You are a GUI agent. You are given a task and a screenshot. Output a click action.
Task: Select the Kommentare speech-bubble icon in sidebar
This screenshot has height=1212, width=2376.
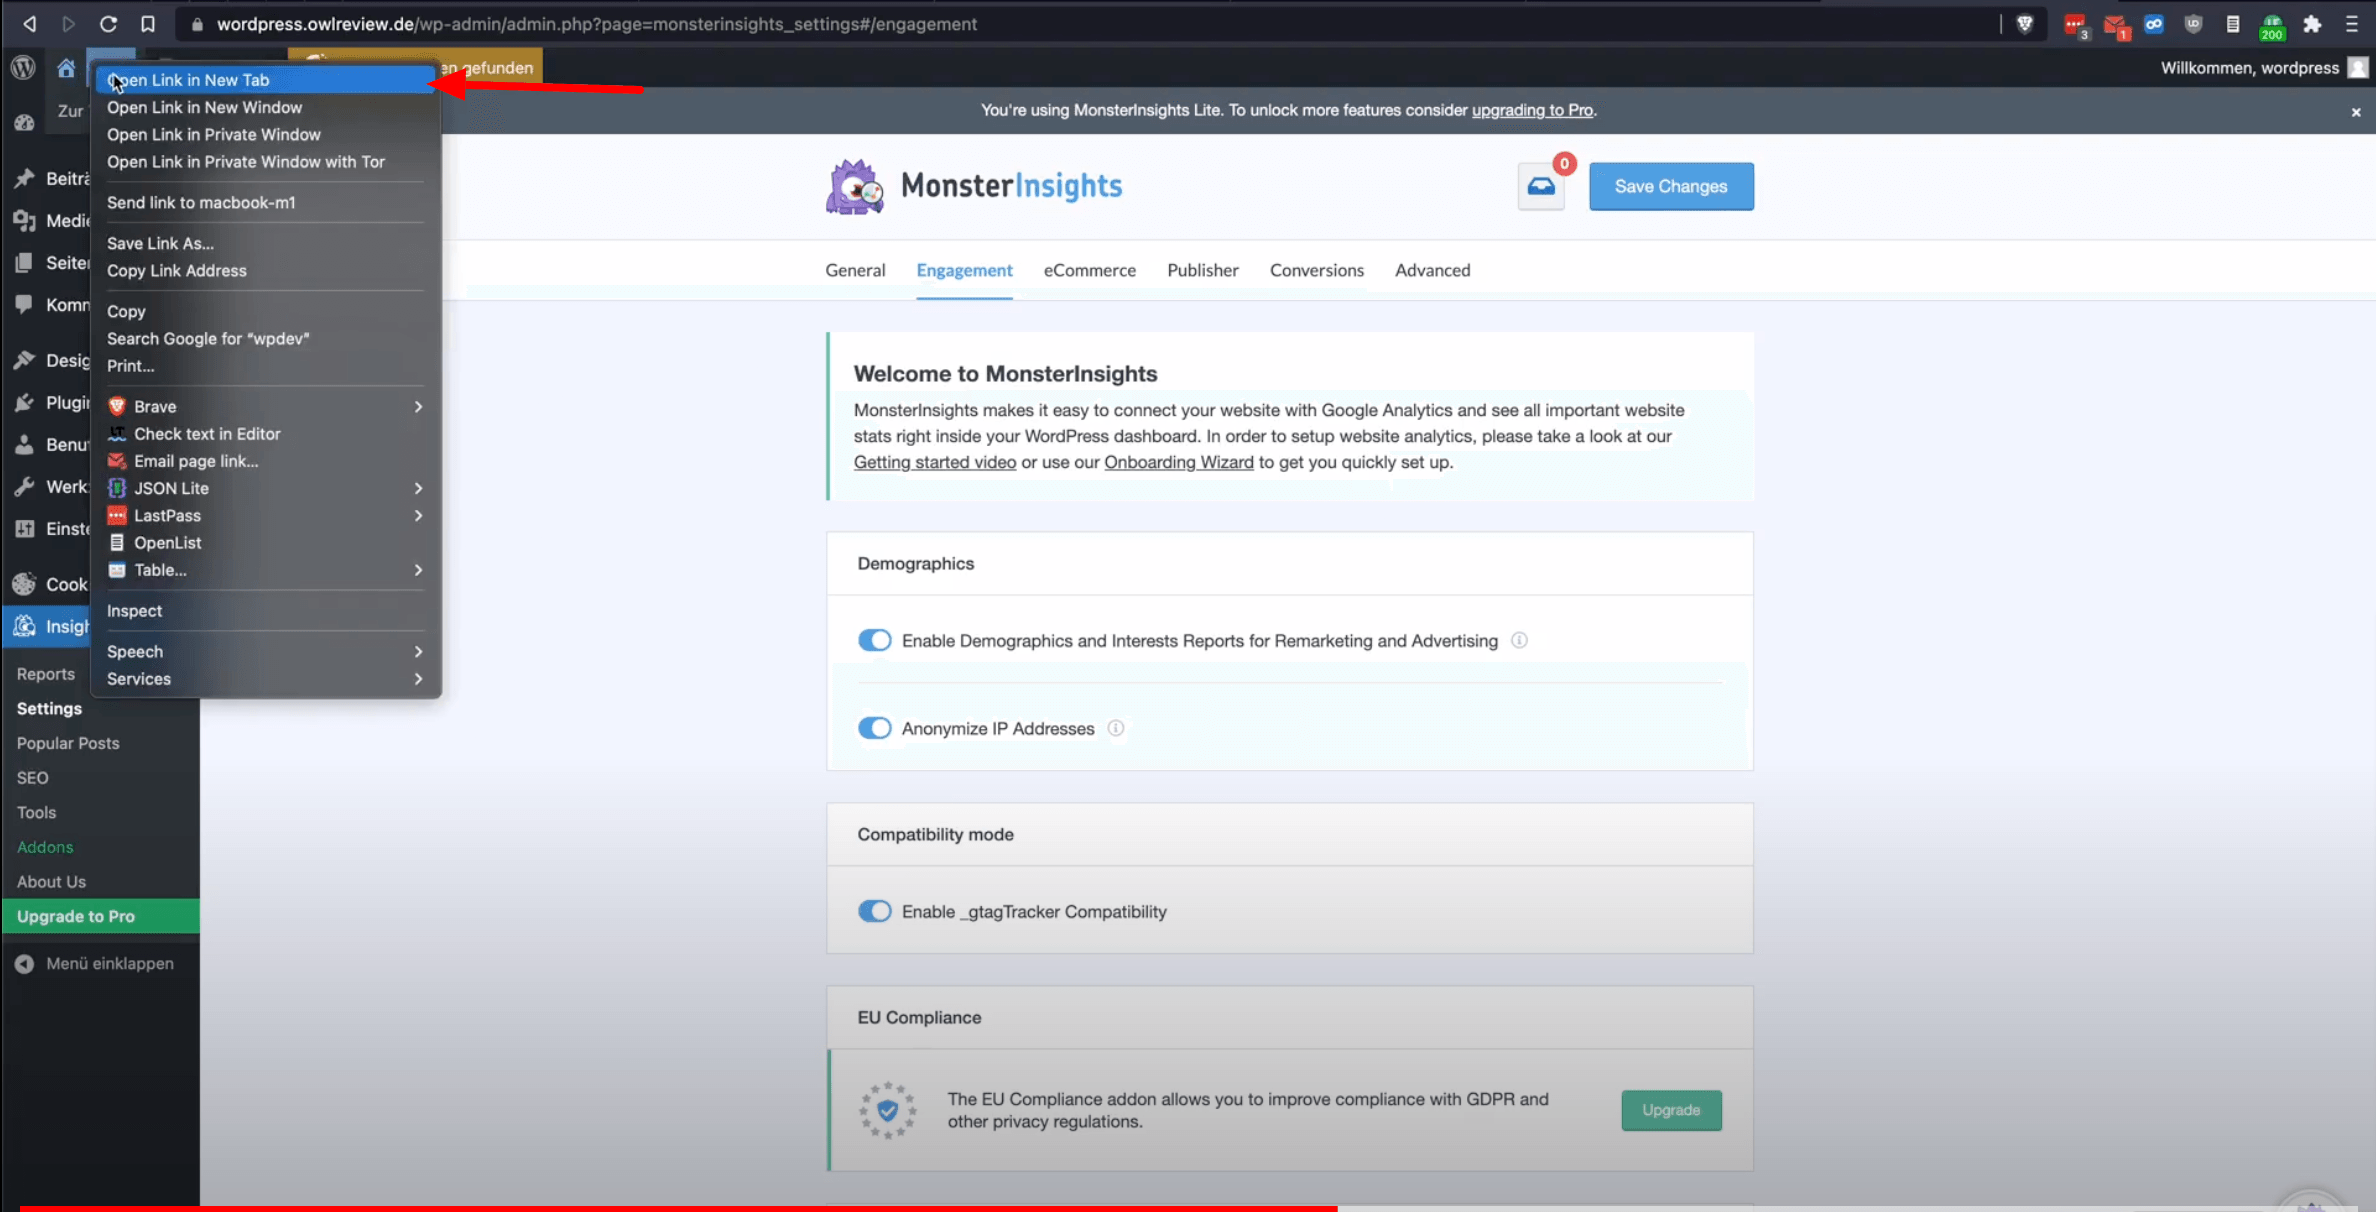(24, 304)
